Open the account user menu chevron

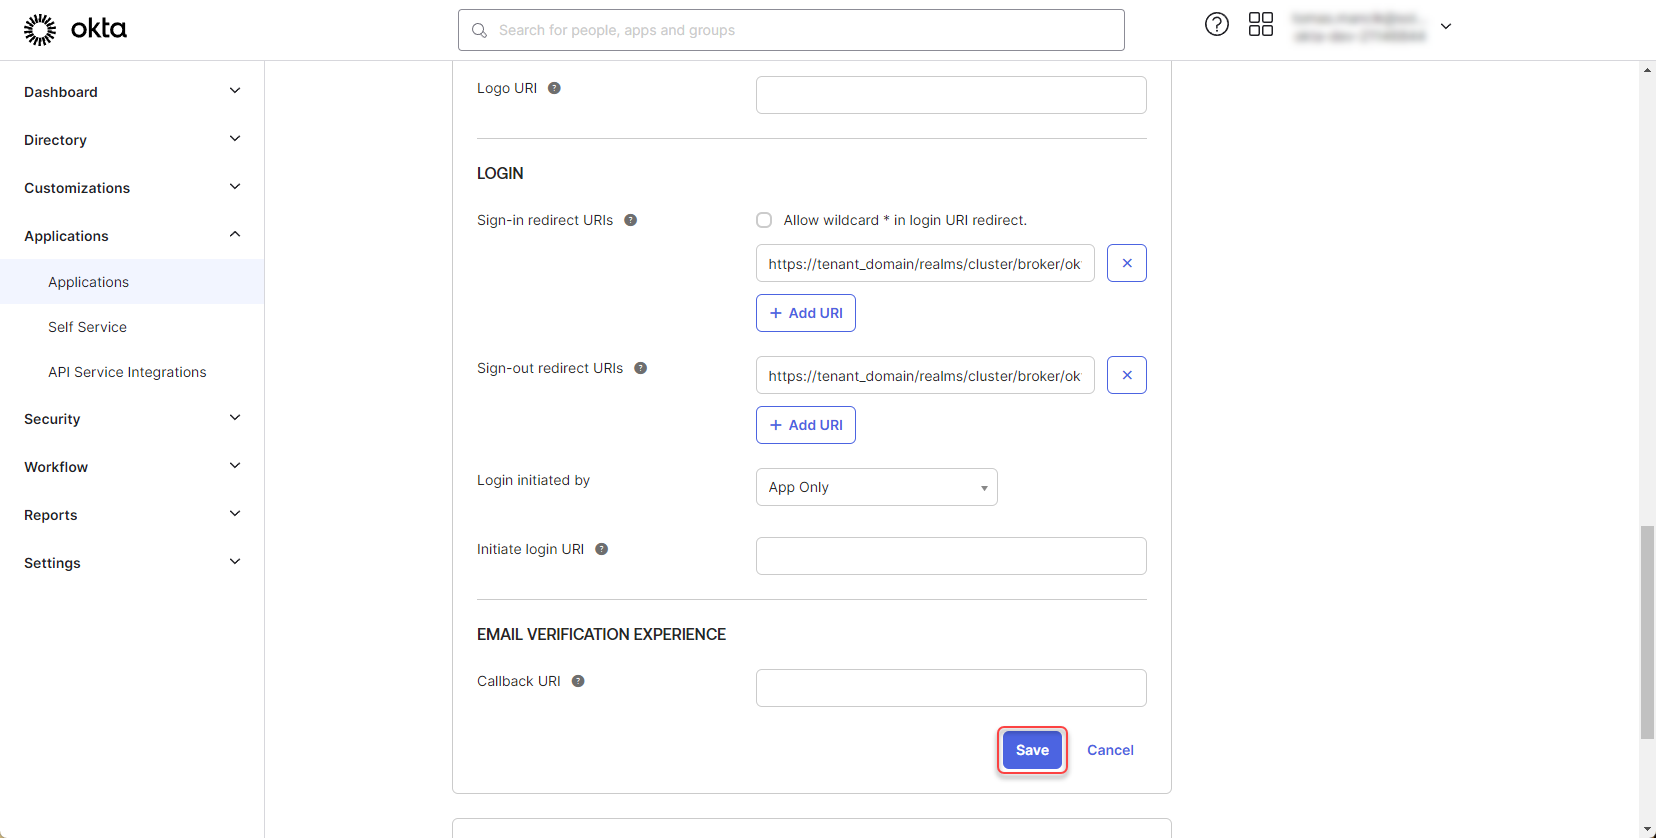coord(1445,27)
